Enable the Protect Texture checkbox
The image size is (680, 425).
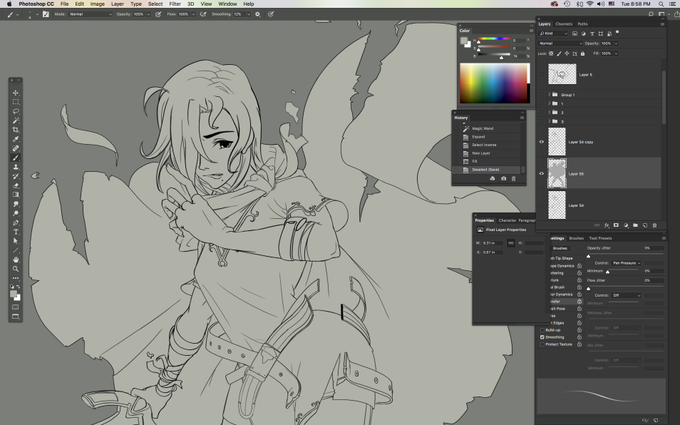pos(542,344)
